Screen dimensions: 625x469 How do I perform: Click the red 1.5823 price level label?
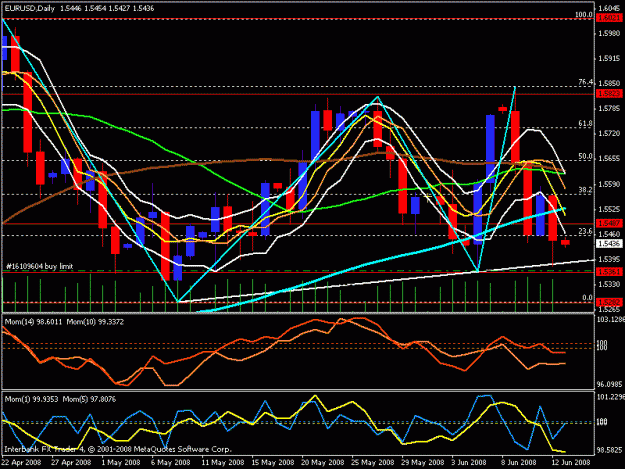[x=609, y=94]
